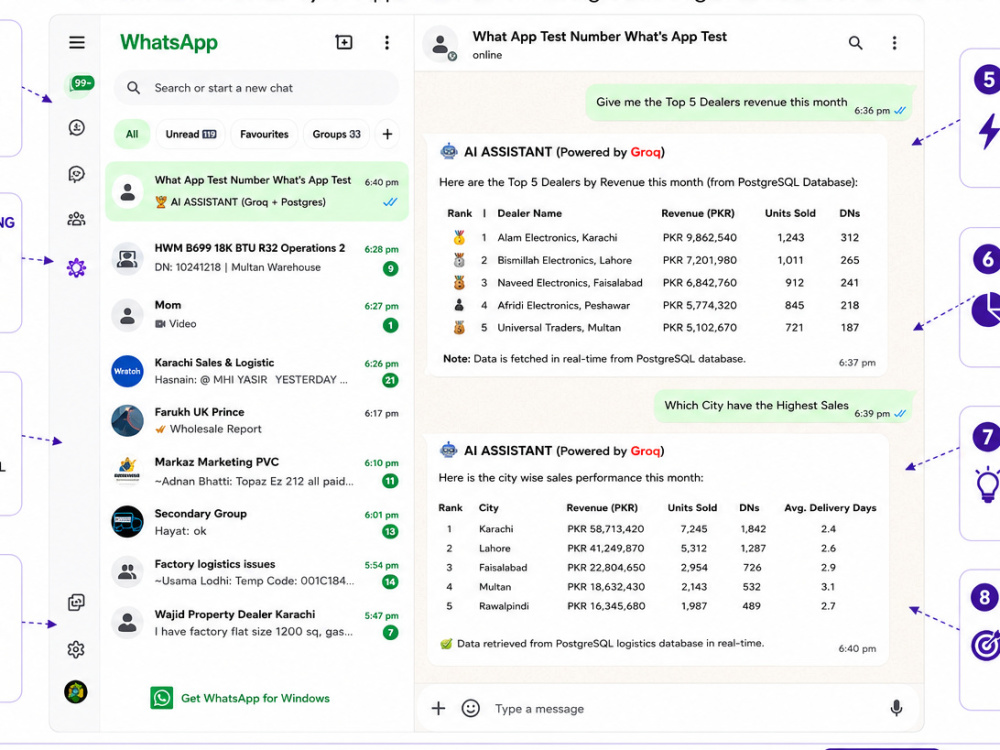Image resolution: width=1000 pixels, height=750 pixels.
Task: Open What App Test Number chat in list
Action: [256, 191]
